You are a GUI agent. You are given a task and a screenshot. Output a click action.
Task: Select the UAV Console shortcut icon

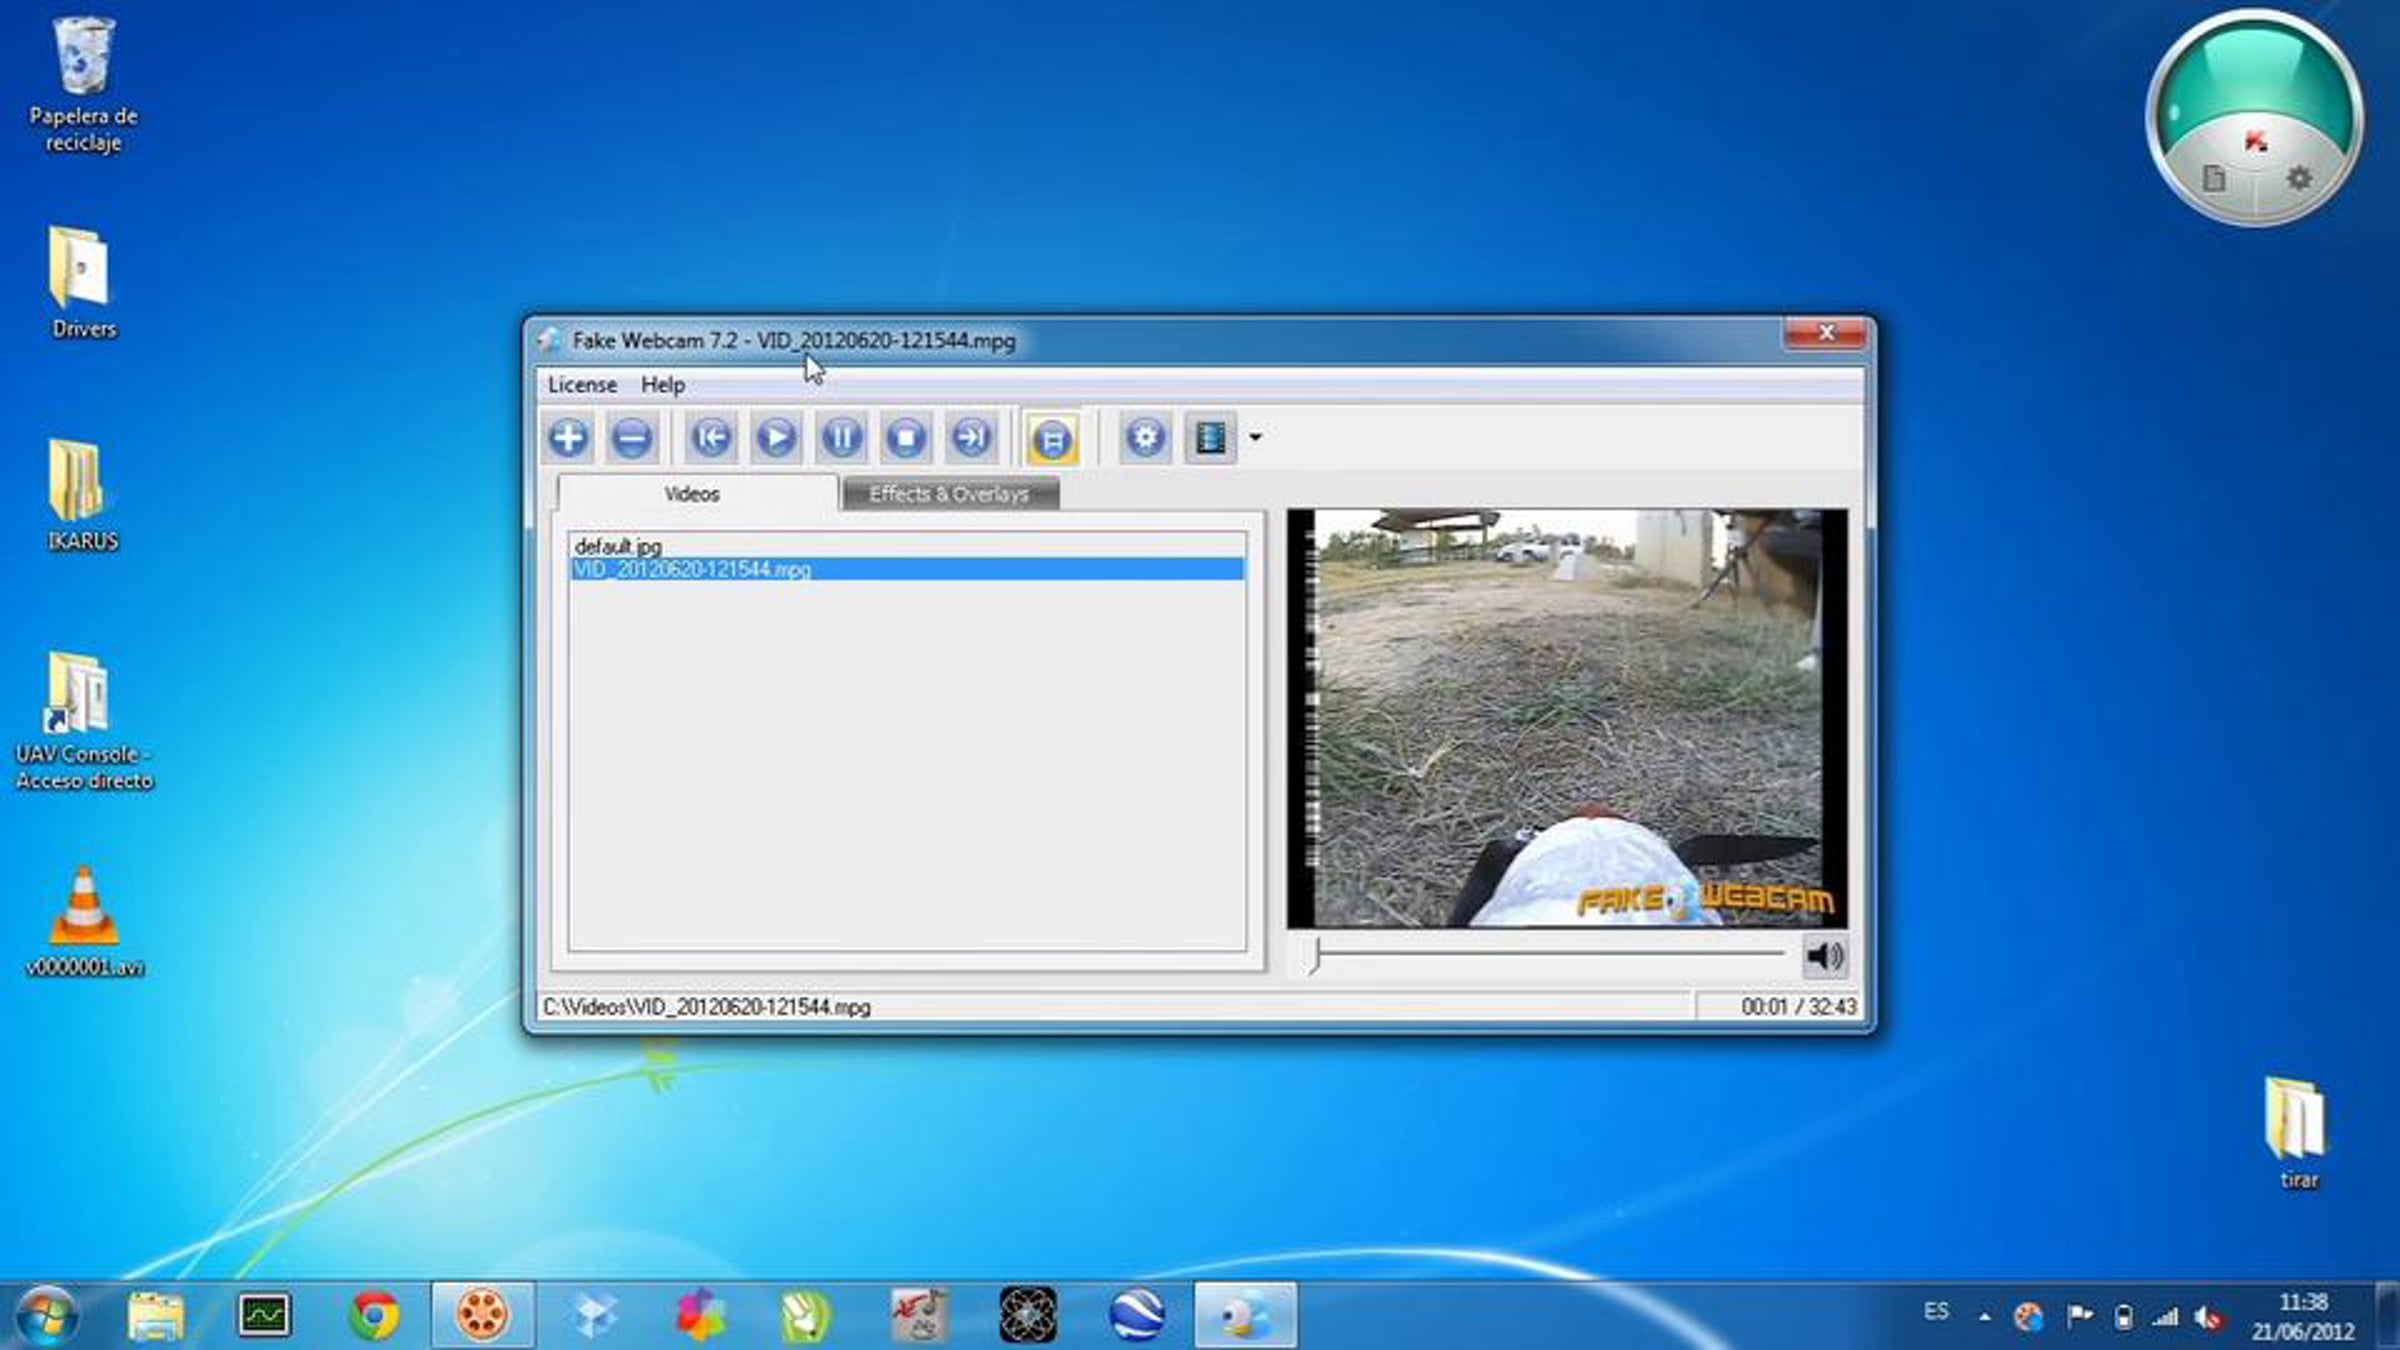tap(84, 723)
